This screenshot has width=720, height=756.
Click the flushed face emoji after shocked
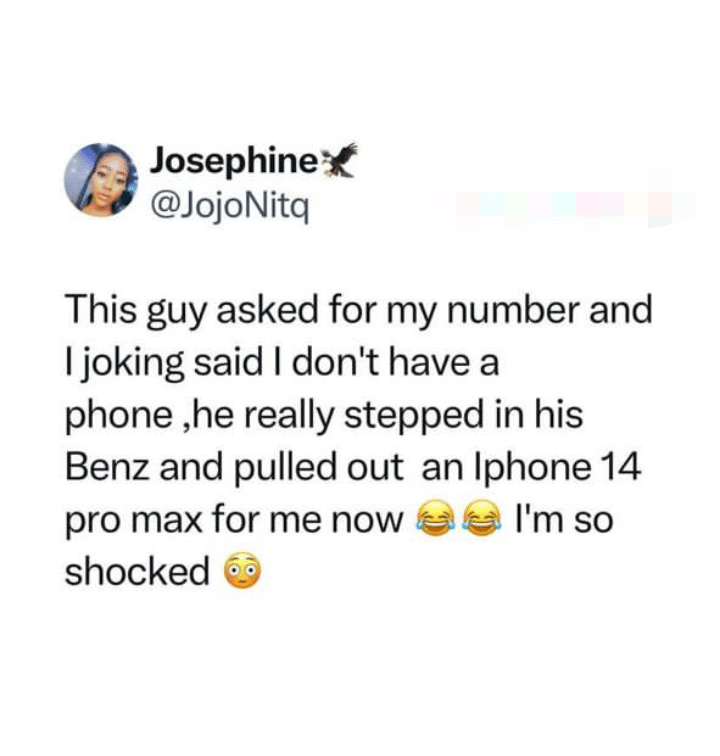[243, 572]
